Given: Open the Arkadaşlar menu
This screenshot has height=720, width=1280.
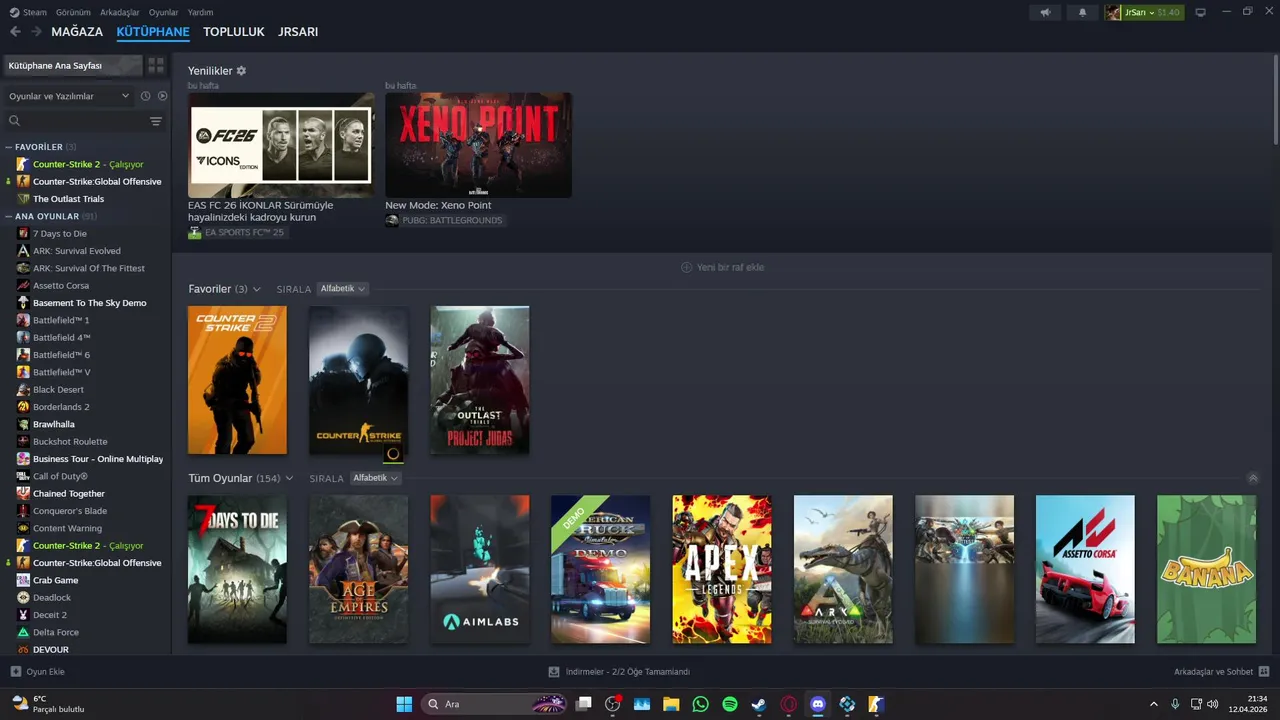Looking at the screenshot, I should [x=120, y=12].
